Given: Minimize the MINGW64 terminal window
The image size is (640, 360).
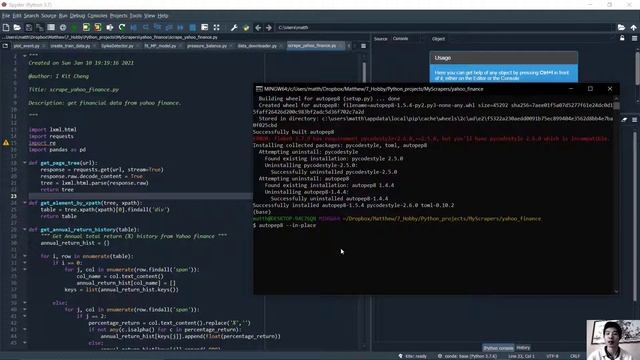Looking at the screenshot, I should pyautogui.click(x=571, y=89).
